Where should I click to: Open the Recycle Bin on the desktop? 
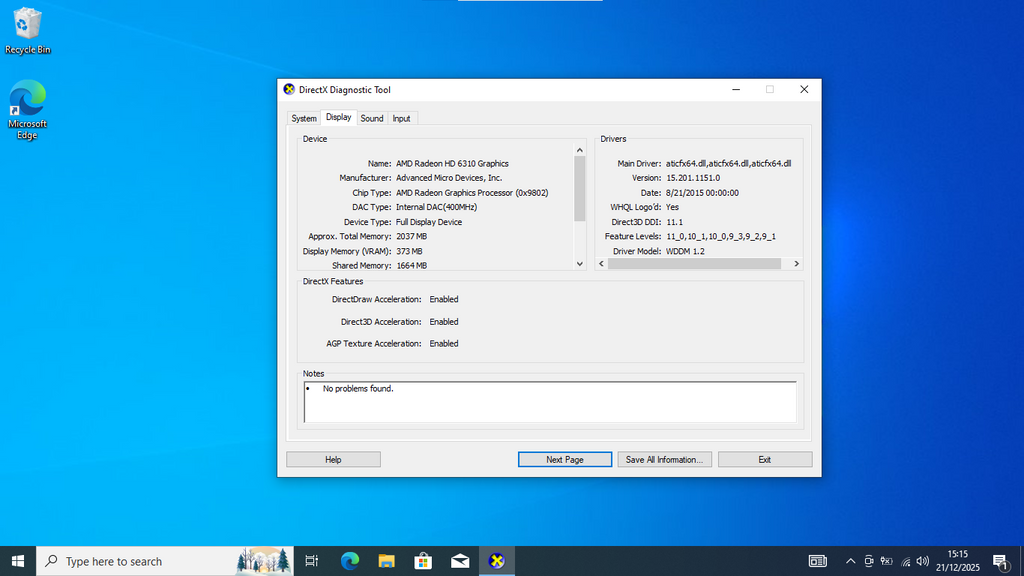pos(27,25)
